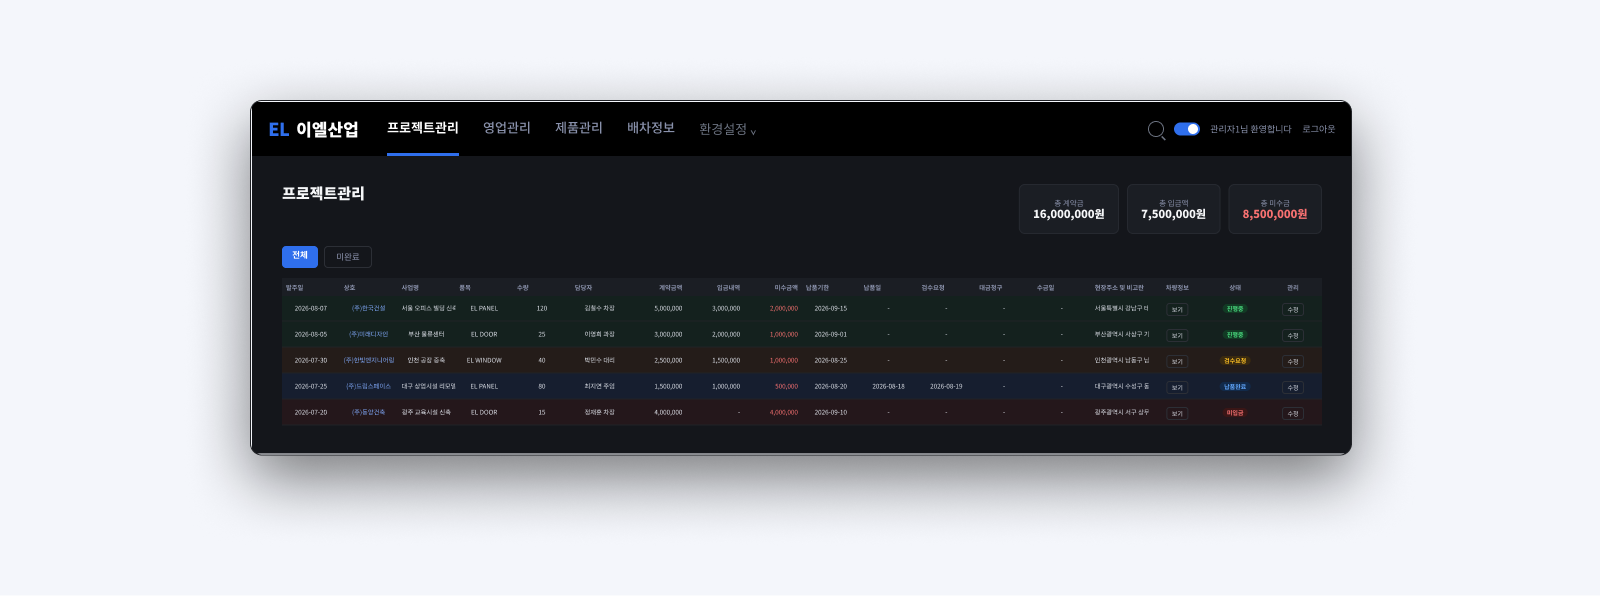This screenshot has width=1600, height=596.
Task: Click the 상호 column header
Action: (350, 288)
